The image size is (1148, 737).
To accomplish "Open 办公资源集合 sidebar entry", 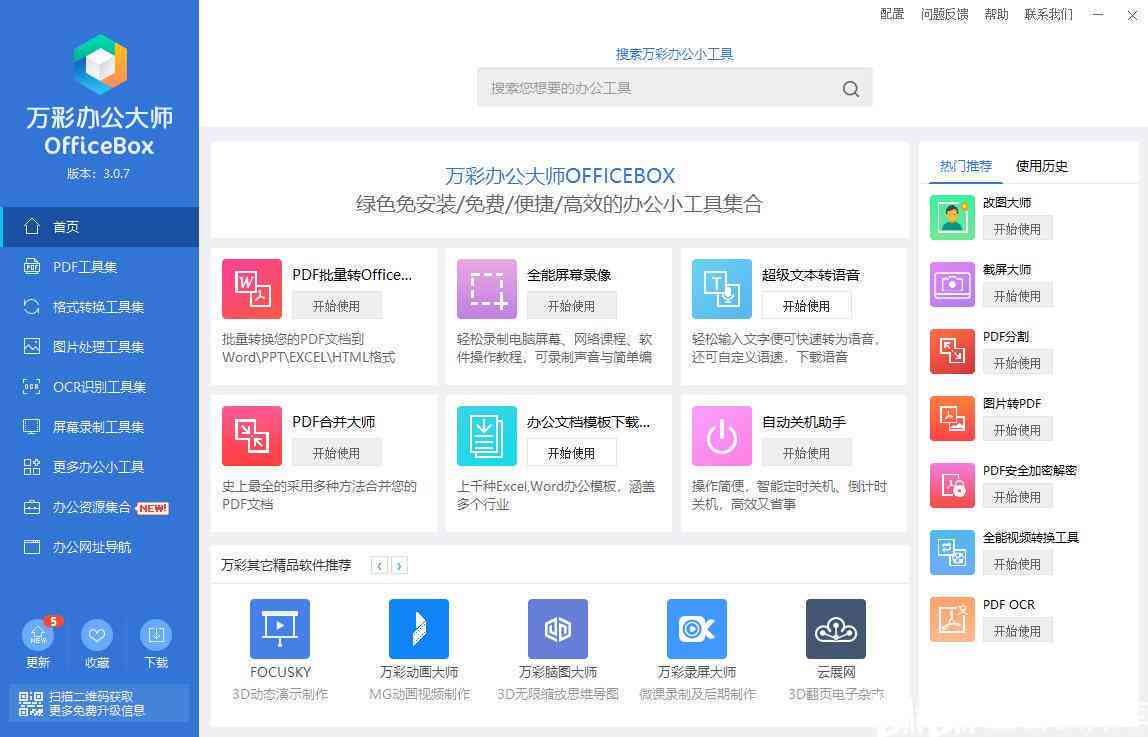I will [100, 507].
